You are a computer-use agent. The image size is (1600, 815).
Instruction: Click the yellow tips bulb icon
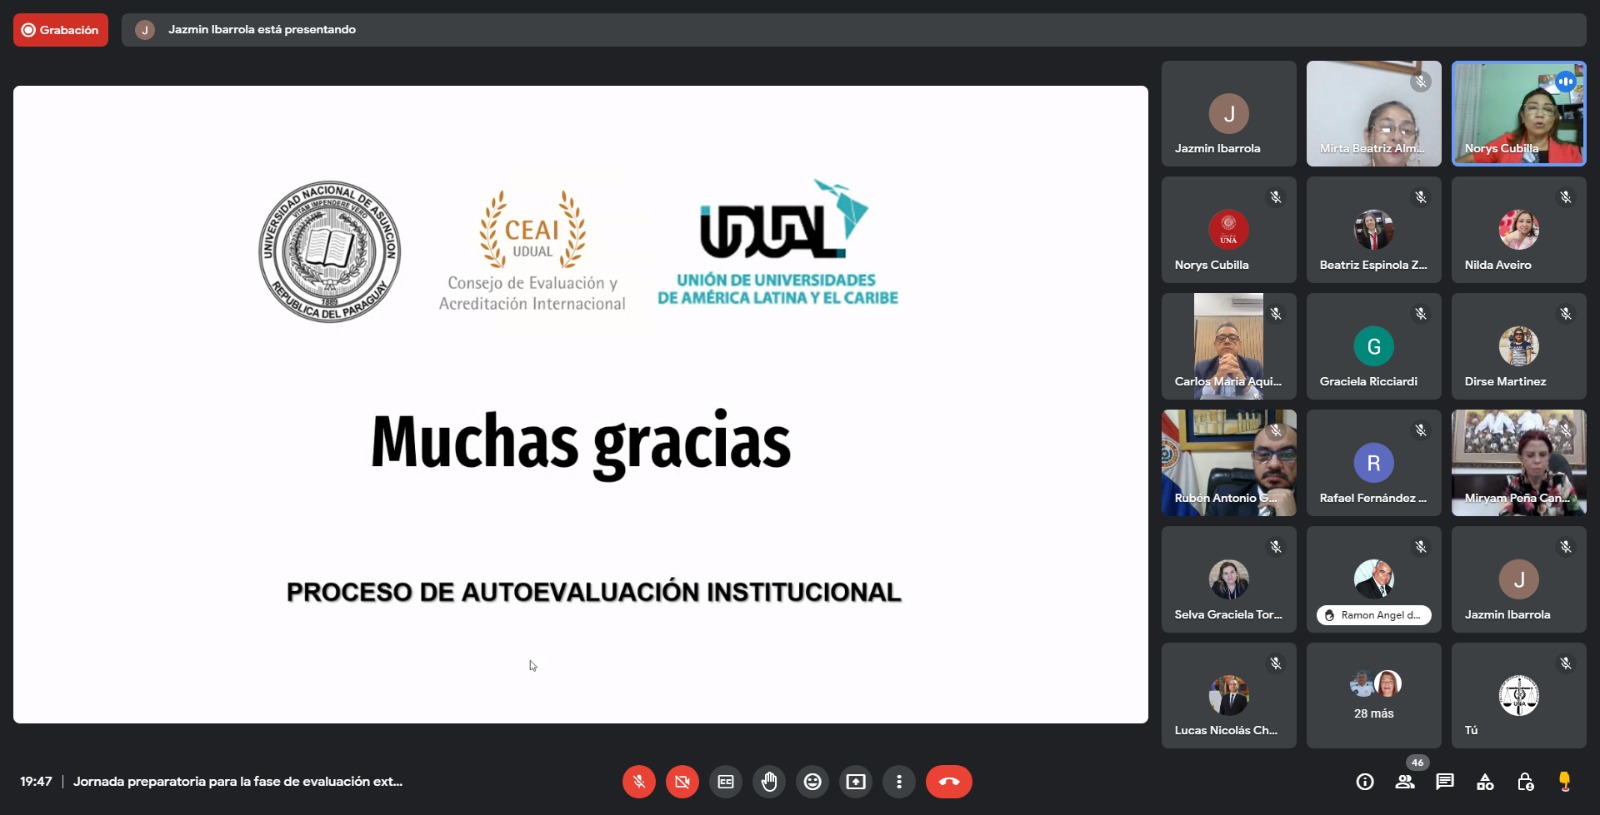point(1565,782)
